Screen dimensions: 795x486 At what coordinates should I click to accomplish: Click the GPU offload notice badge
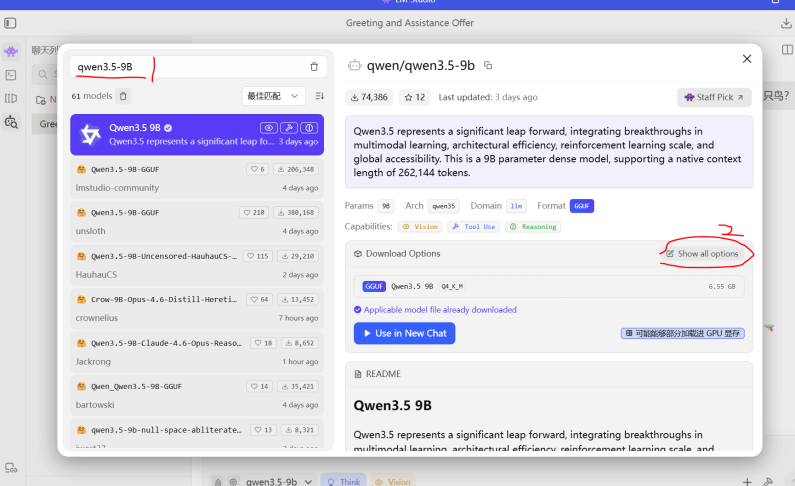682,333
